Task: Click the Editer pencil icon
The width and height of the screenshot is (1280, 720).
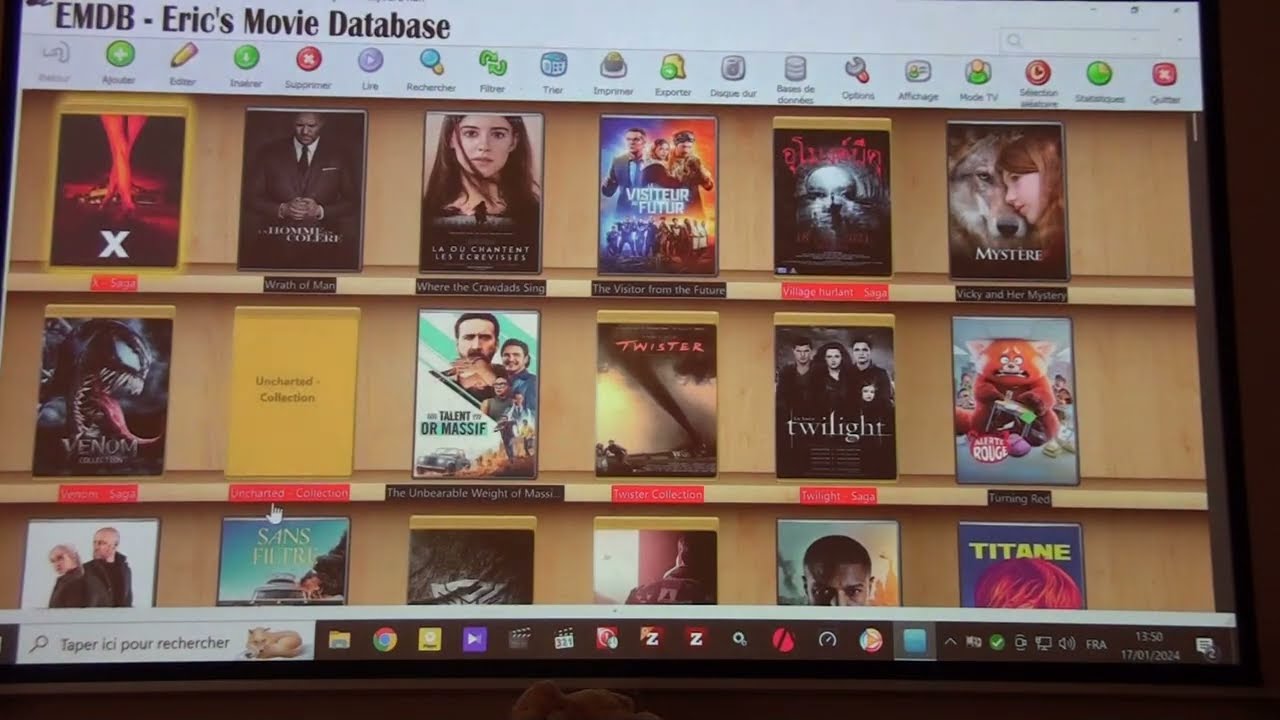Action: (184, 55)
